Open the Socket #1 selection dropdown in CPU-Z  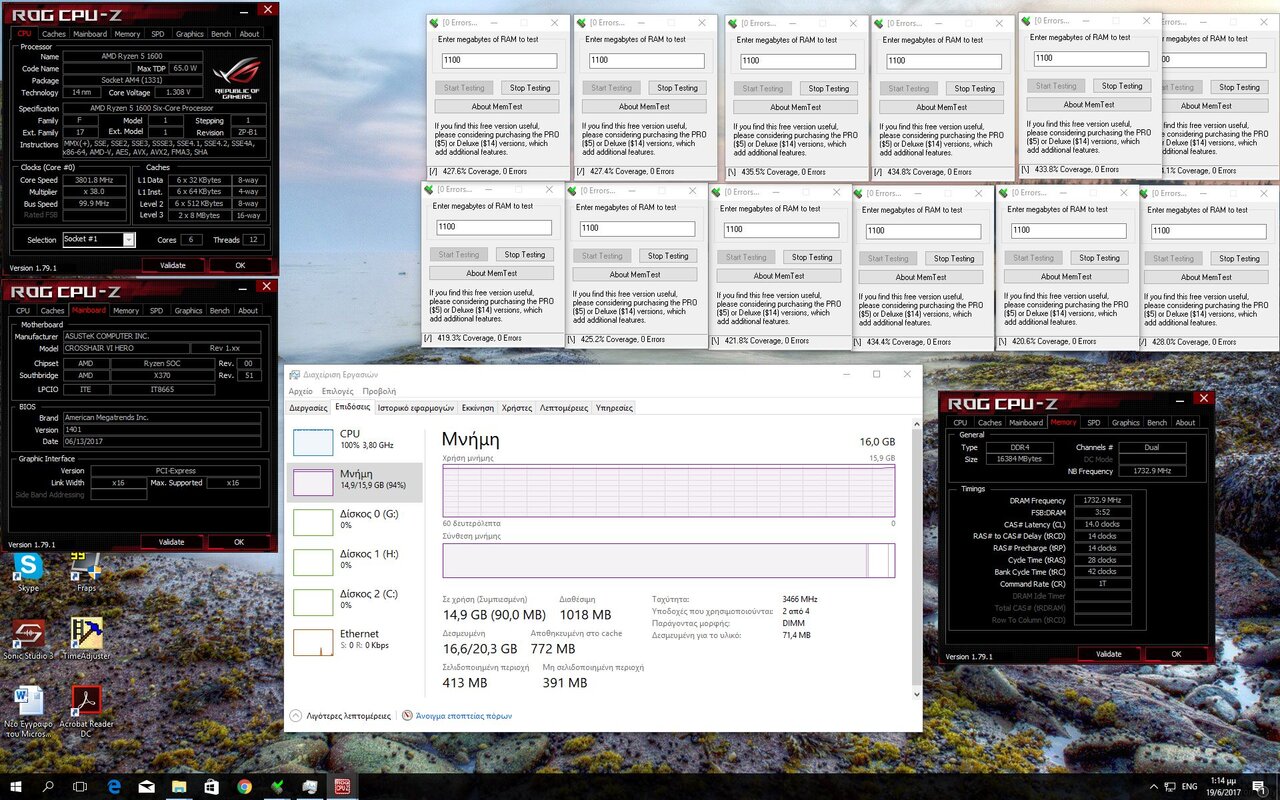[129, 240]
